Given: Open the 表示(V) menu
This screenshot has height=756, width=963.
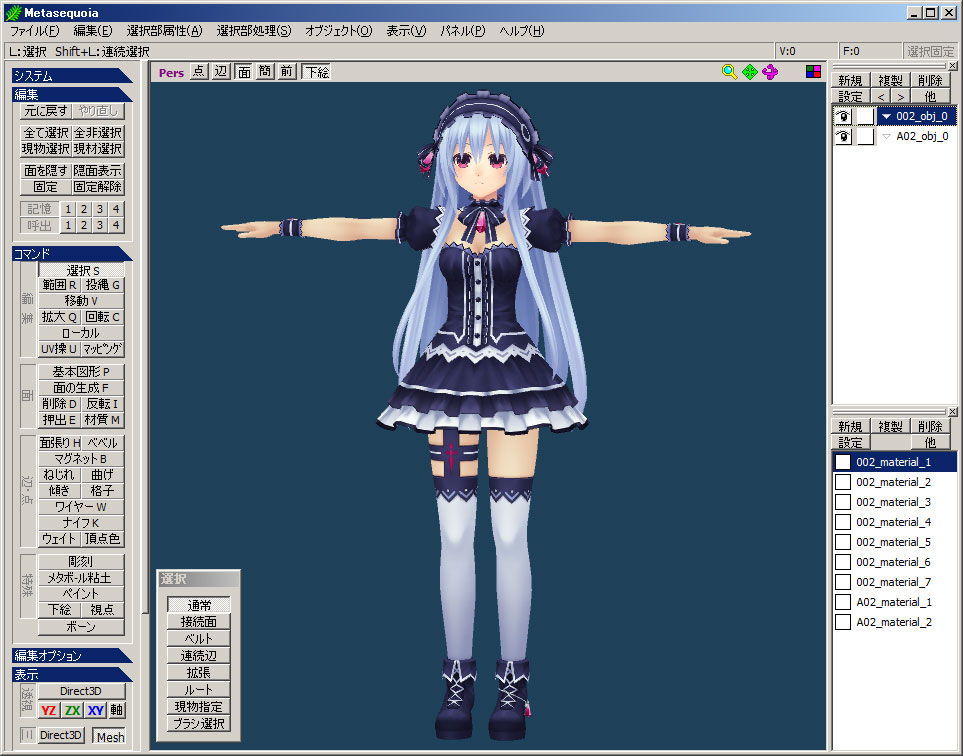Looking at the screenshot, I should (x=406, y=31).
